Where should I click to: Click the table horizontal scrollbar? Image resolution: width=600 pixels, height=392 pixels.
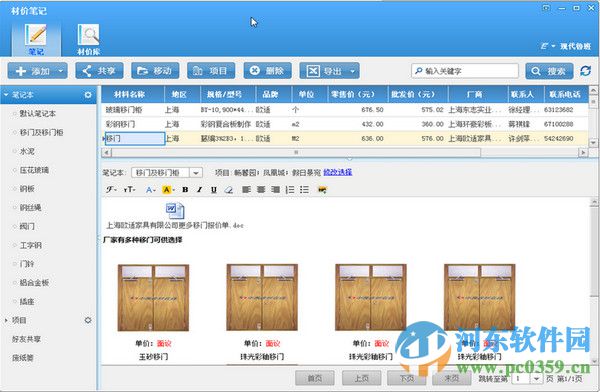[297, 152]
